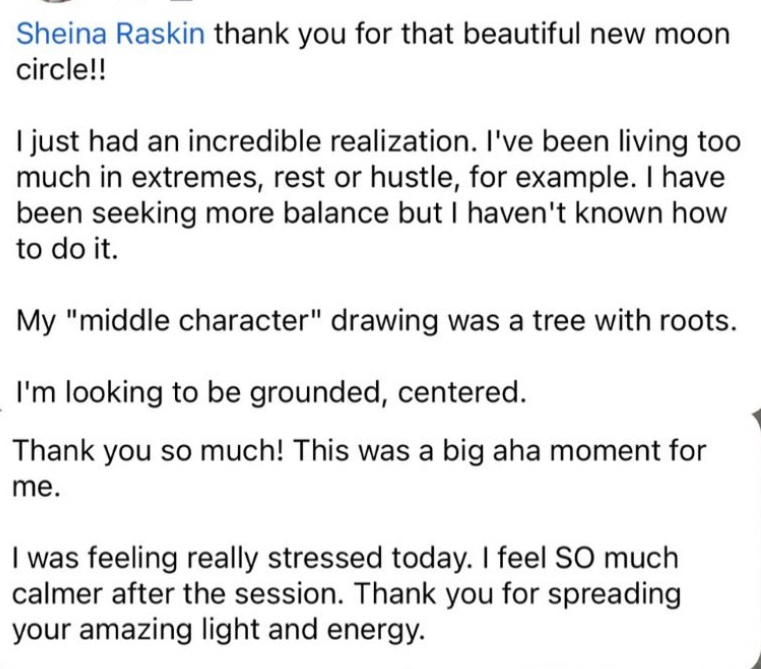Click the text "thank you for that beautiful new moon"
This screenshot has height=669, width=761.
click(472, 35)
